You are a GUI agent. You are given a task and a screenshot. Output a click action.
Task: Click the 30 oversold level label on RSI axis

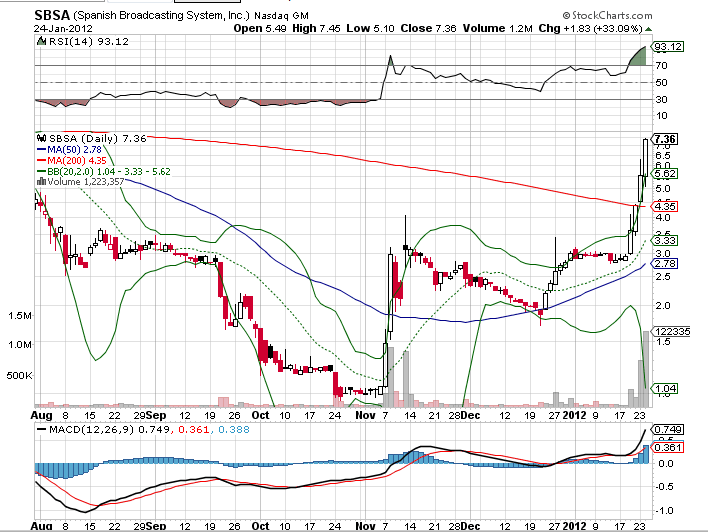[x=661, y=99]
